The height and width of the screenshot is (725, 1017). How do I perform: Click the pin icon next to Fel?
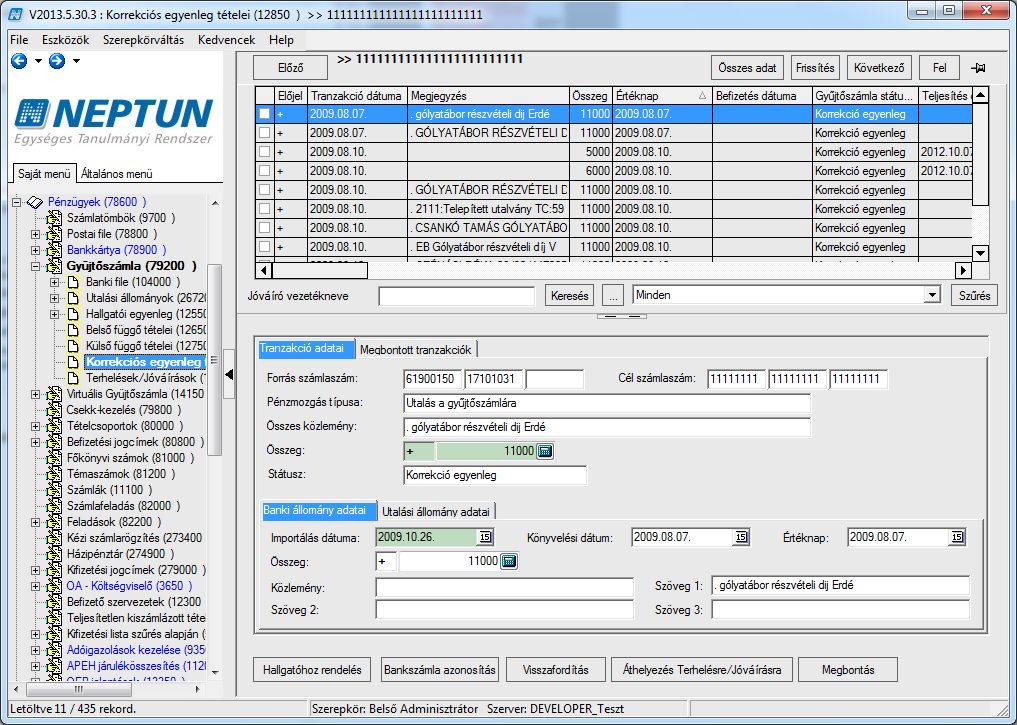coord(978,68)
